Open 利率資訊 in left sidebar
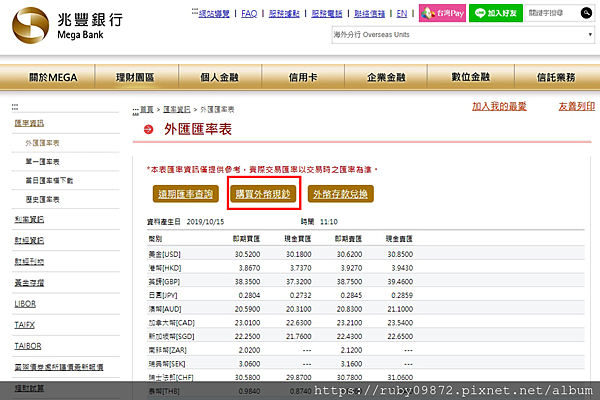Screen dimensions: 600x400 click(29, 219)
